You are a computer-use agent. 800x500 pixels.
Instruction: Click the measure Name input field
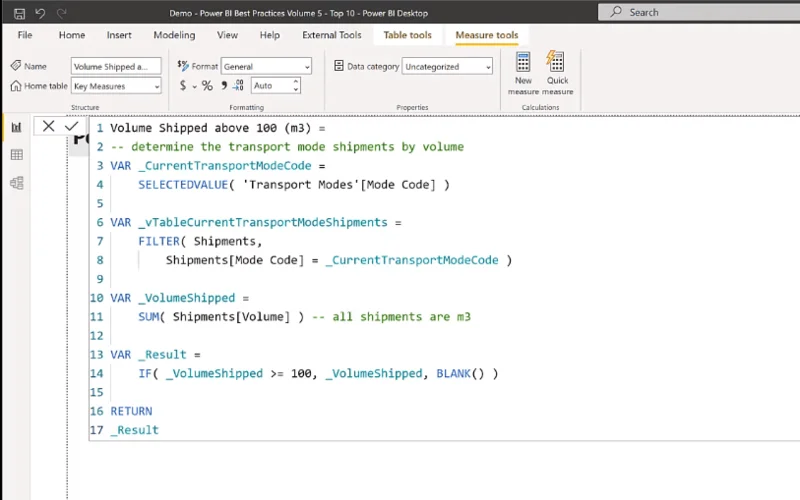(x=116, y=66)
